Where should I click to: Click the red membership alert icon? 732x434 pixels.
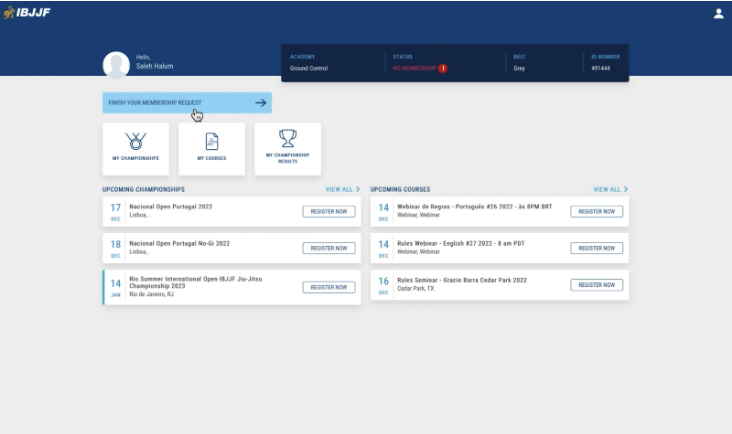click(443, 68)
